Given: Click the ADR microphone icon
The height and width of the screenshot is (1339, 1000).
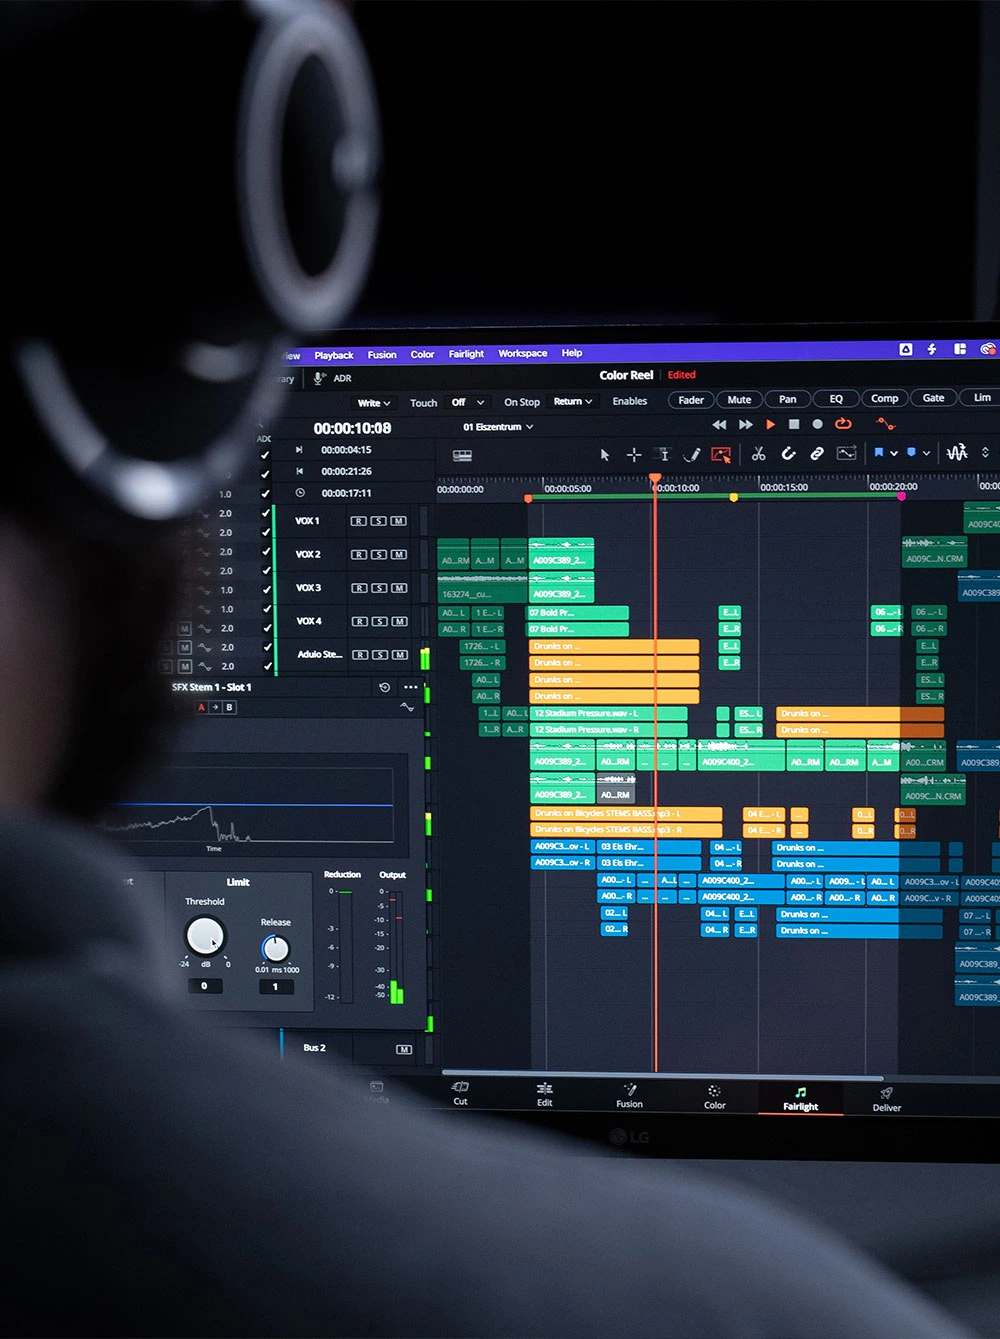Looking at the screenshot, I should 319,378.
